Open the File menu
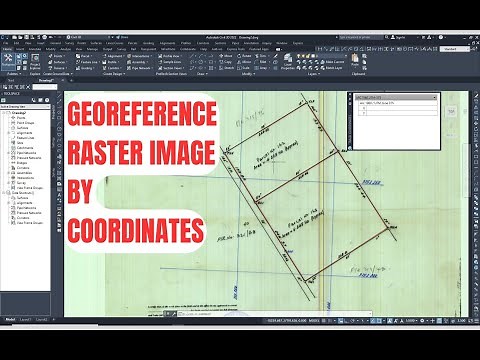 (x=6, y=43)
